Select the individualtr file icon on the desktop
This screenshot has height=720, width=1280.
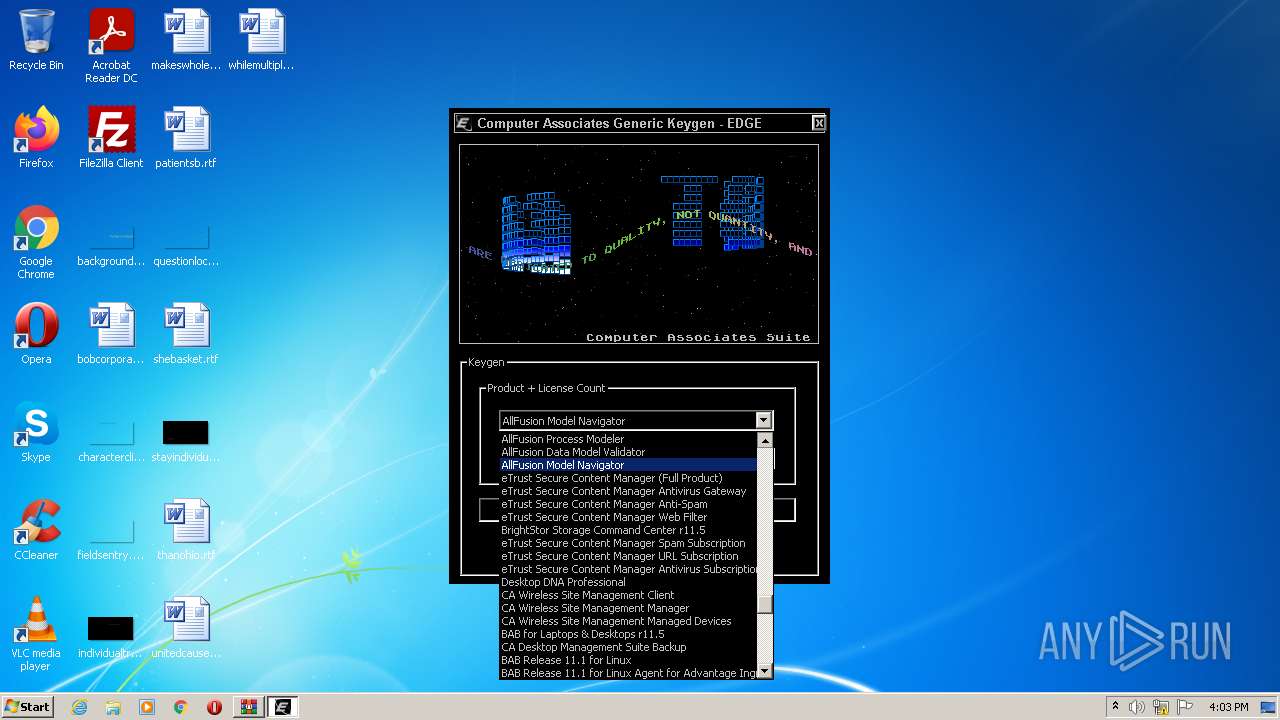[111, 638]
